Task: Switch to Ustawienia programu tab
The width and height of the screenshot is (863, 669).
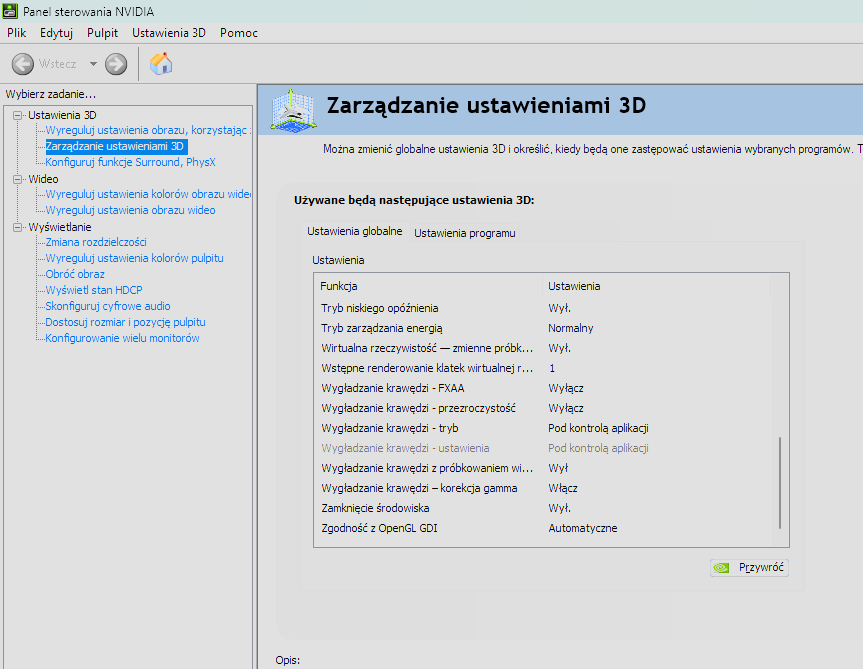Action: click(x=464, y=233)
